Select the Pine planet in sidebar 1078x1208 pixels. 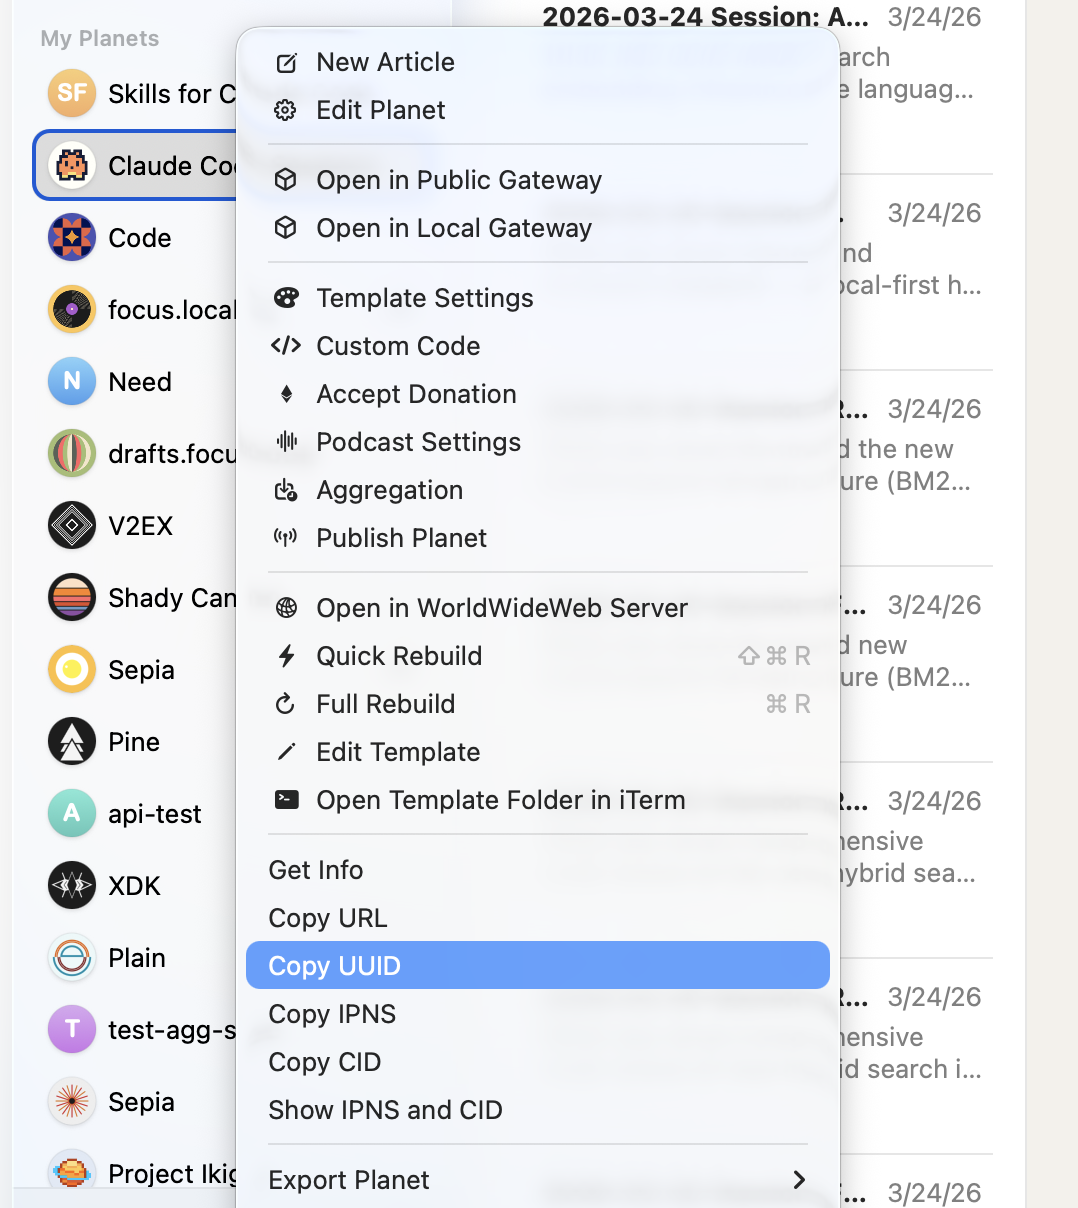(x=133, y=742)
